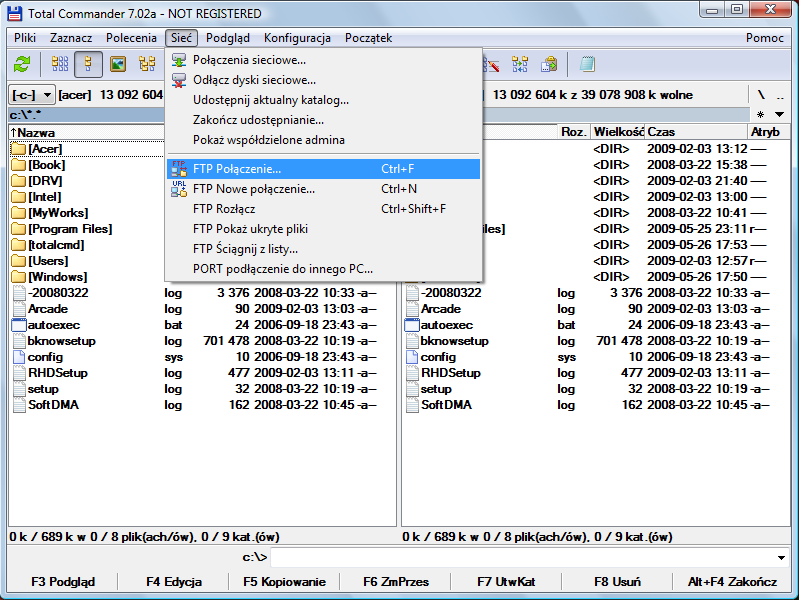This screenshot has height=600, width=799.
Task: Click the Arcade file icon in right panel
Action: click(412, 309)
